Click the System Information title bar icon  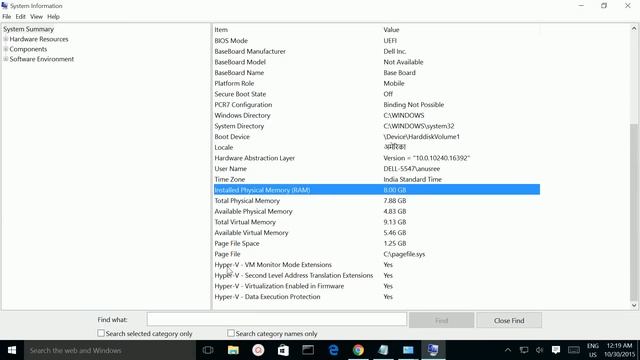(x=4, y=6)
